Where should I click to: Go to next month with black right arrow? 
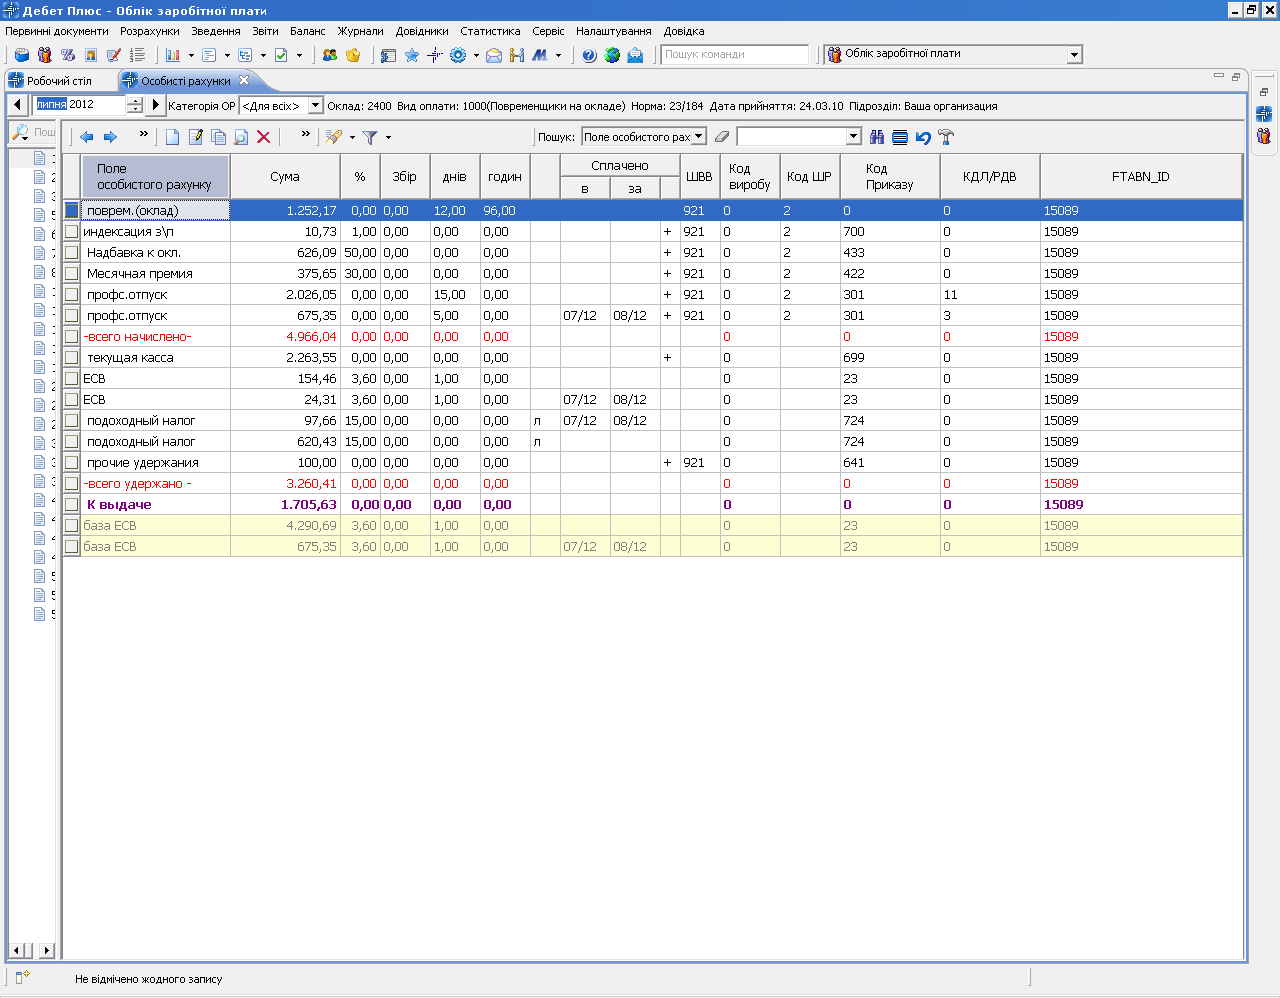click(155, 104)
